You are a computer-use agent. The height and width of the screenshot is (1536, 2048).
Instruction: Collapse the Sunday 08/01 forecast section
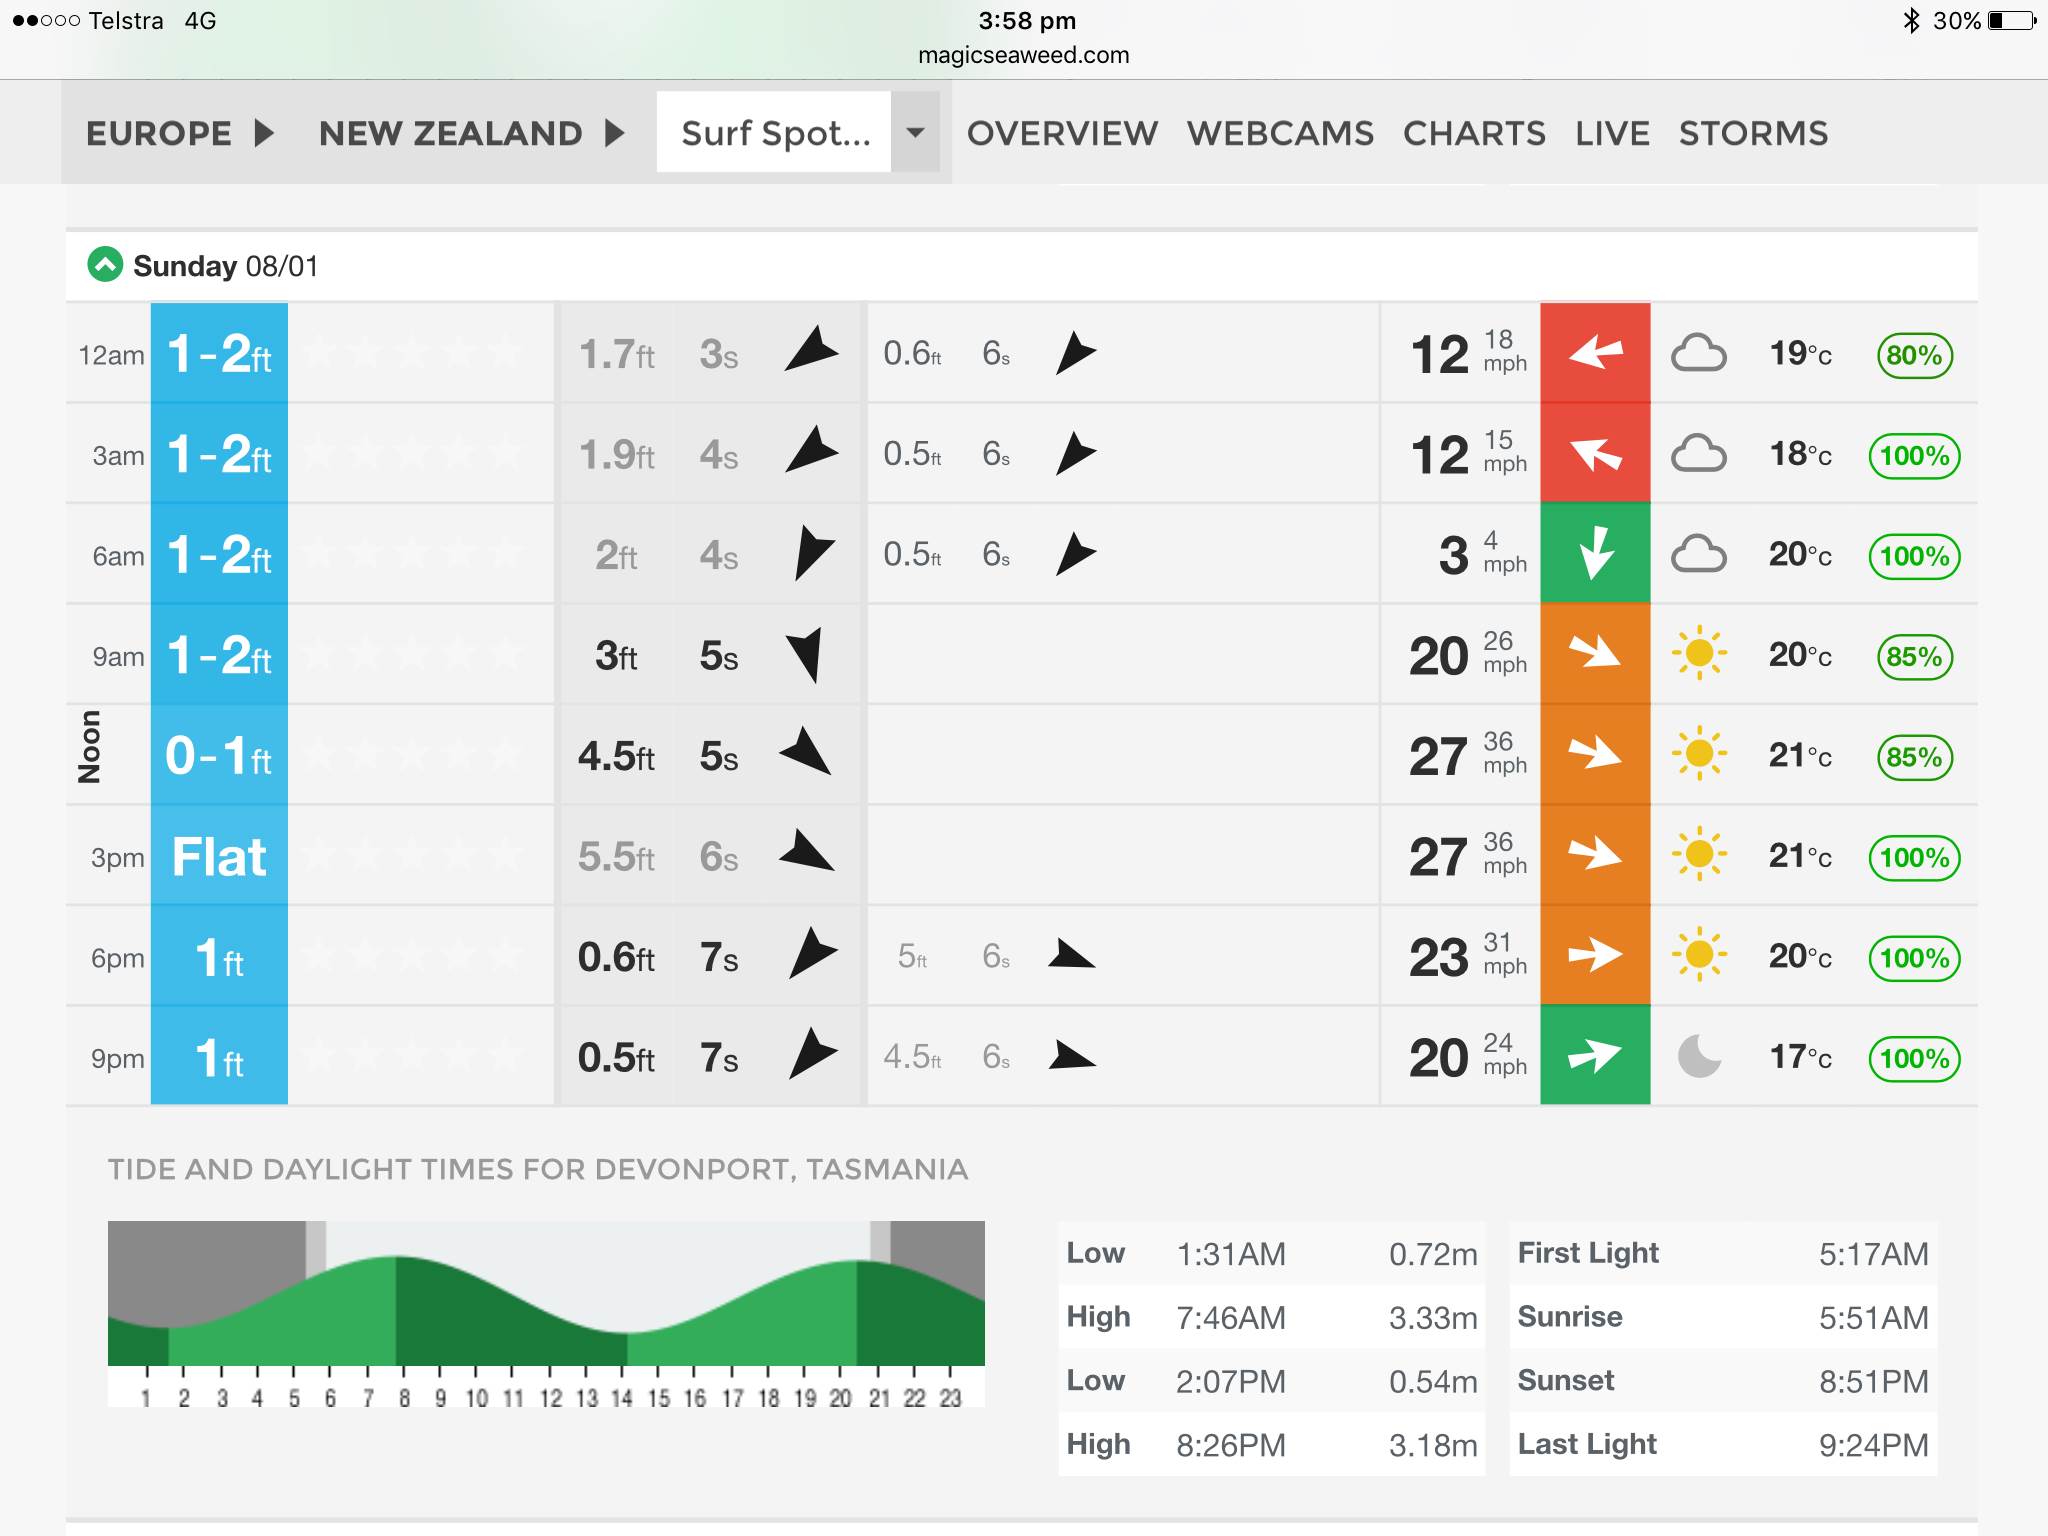[105, 265]
